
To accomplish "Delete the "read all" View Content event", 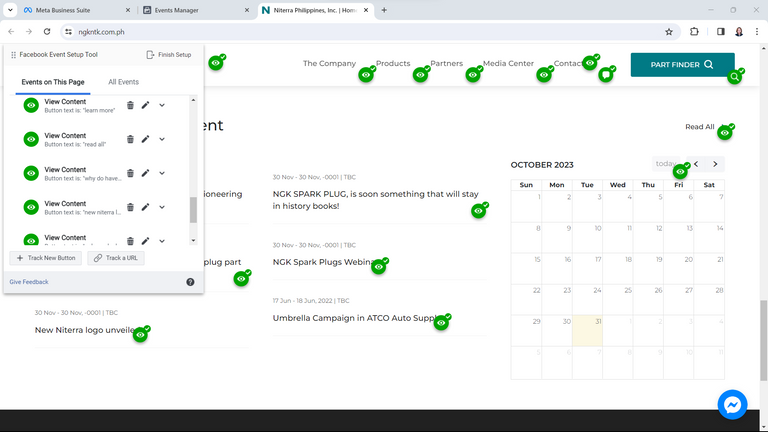I will (130, 139).
